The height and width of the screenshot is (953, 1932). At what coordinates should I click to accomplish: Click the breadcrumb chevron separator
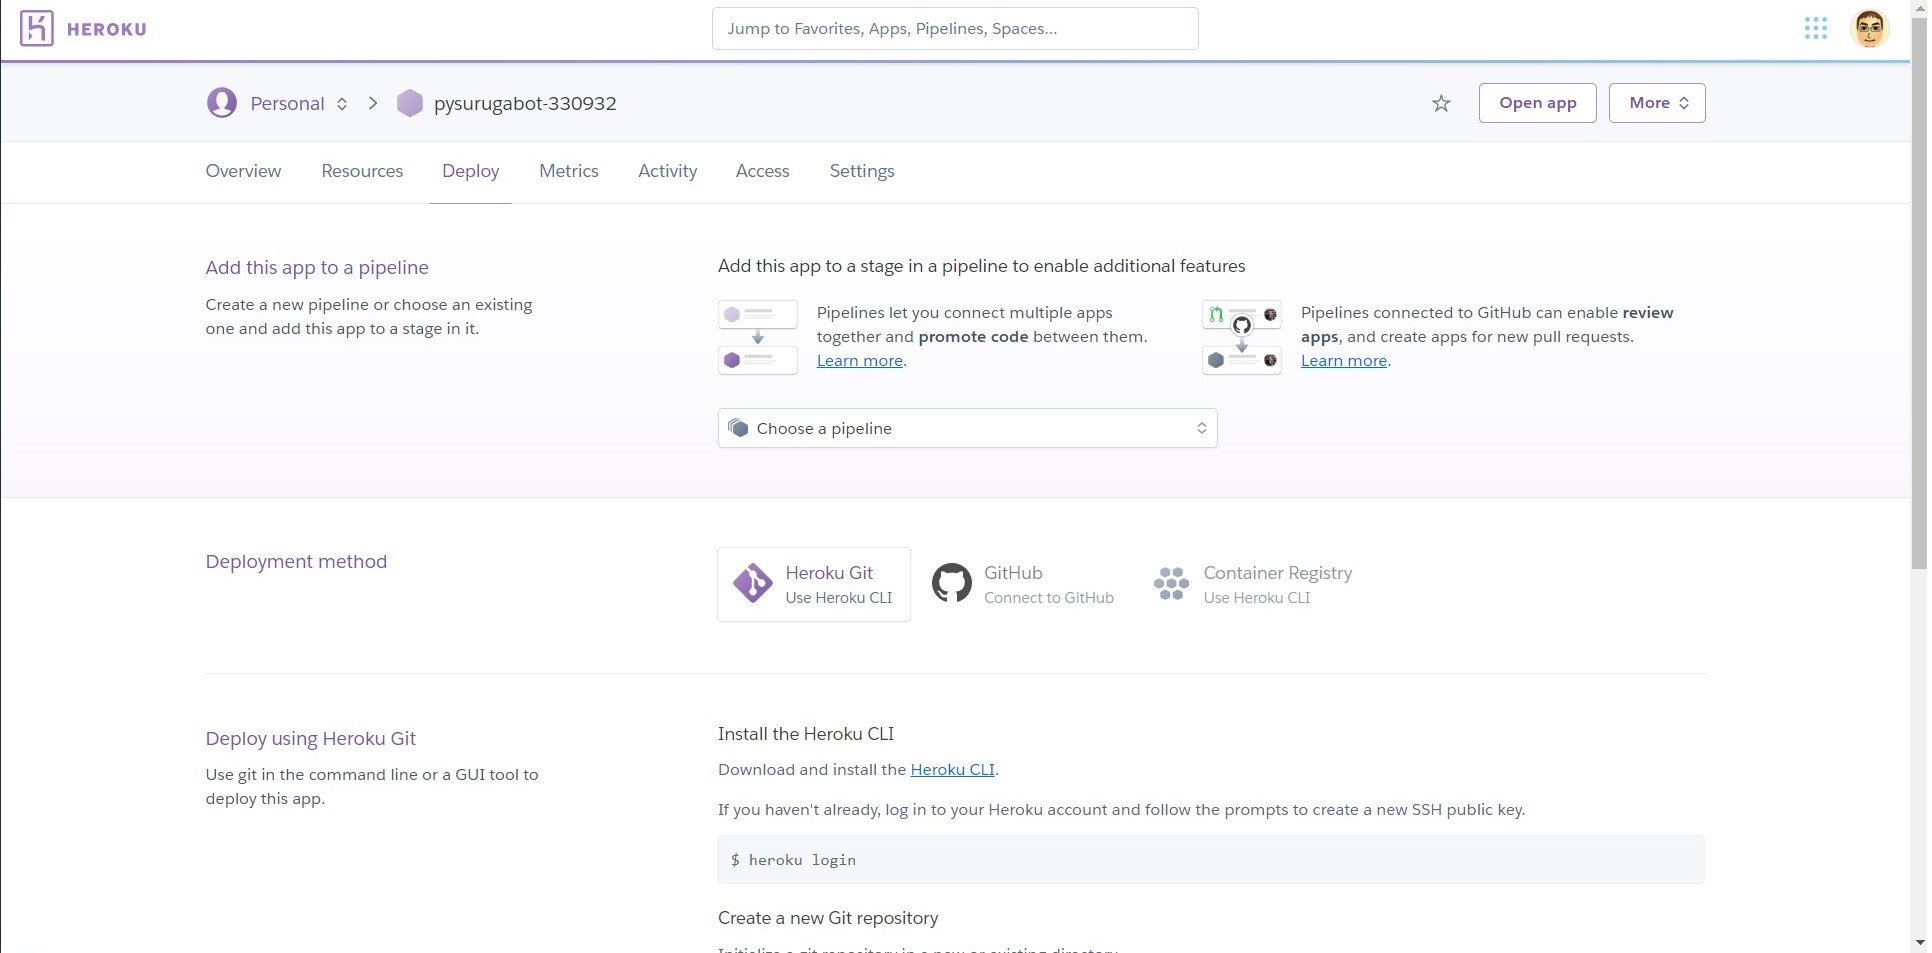[373, 103]
